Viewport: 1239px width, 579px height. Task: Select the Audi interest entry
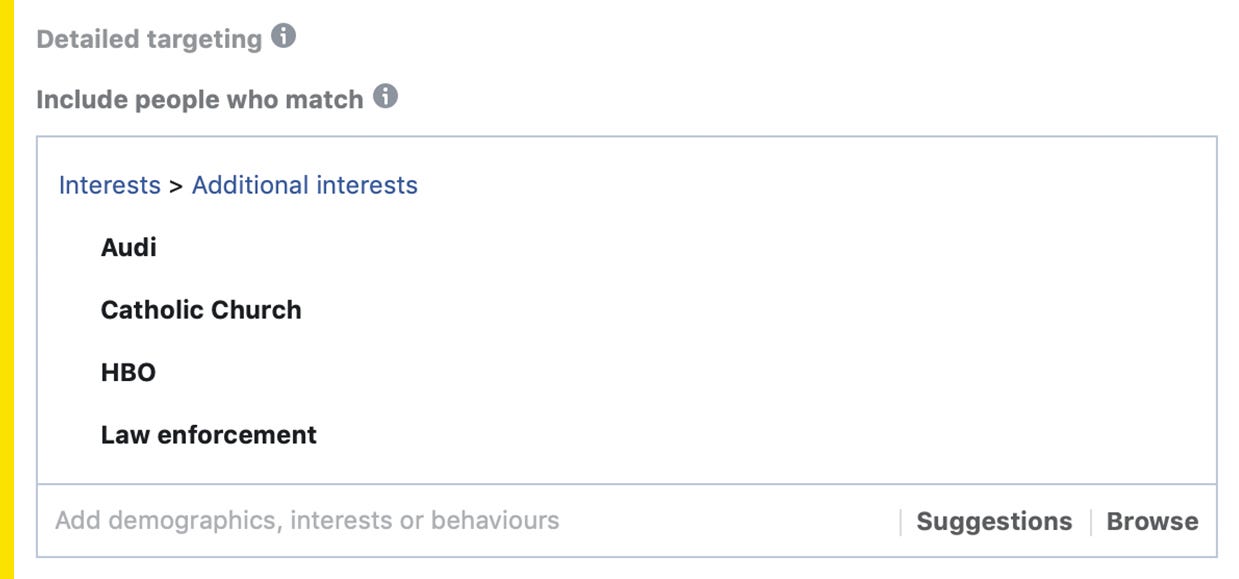click(x=129, y=248)
